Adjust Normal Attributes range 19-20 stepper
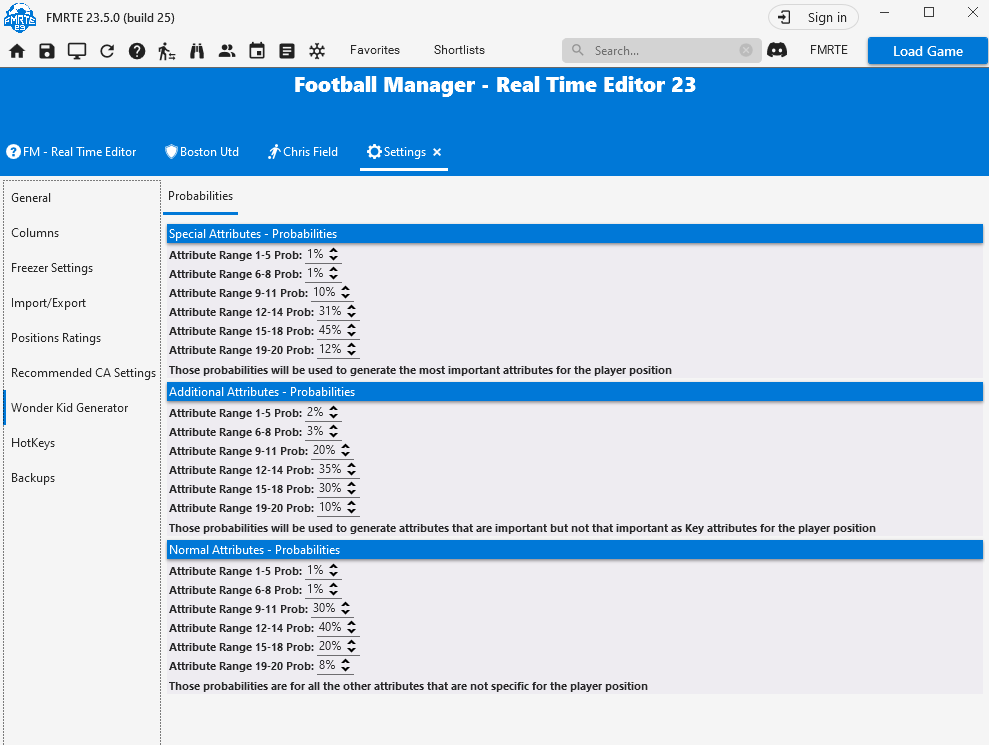Viewport: 989px width, 745px height. point(346,665)
